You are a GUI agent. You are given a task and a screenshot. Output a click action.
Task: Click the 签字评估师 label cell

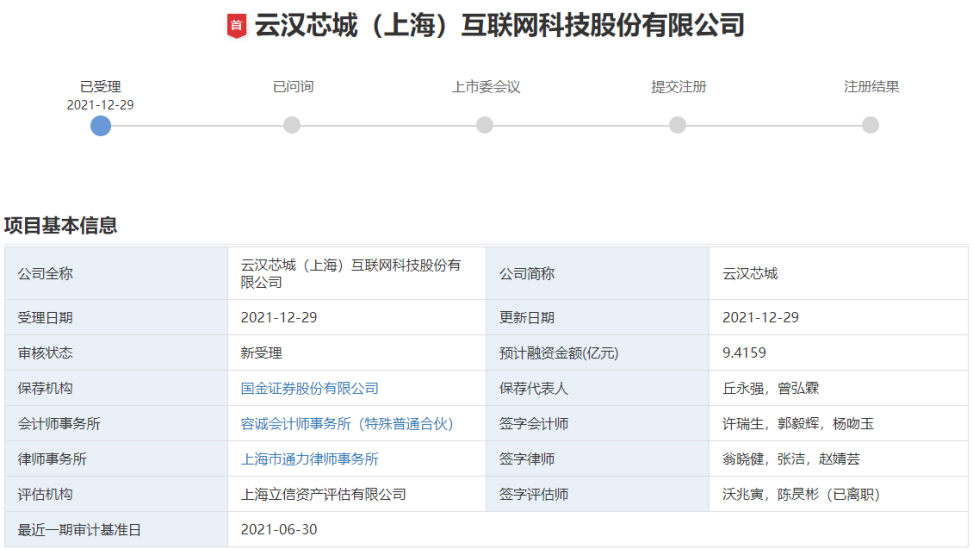point(598,494)
